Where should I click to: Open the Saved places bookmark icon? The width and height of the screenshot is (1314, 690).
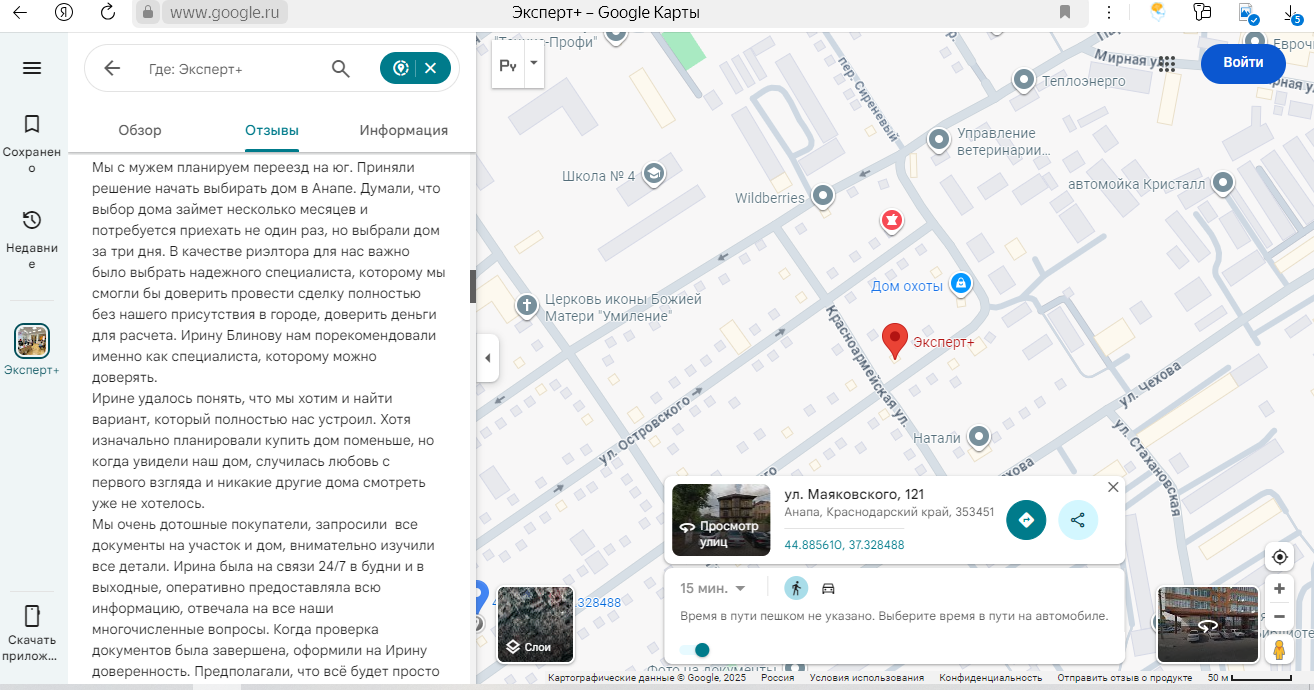click(32, 124)
